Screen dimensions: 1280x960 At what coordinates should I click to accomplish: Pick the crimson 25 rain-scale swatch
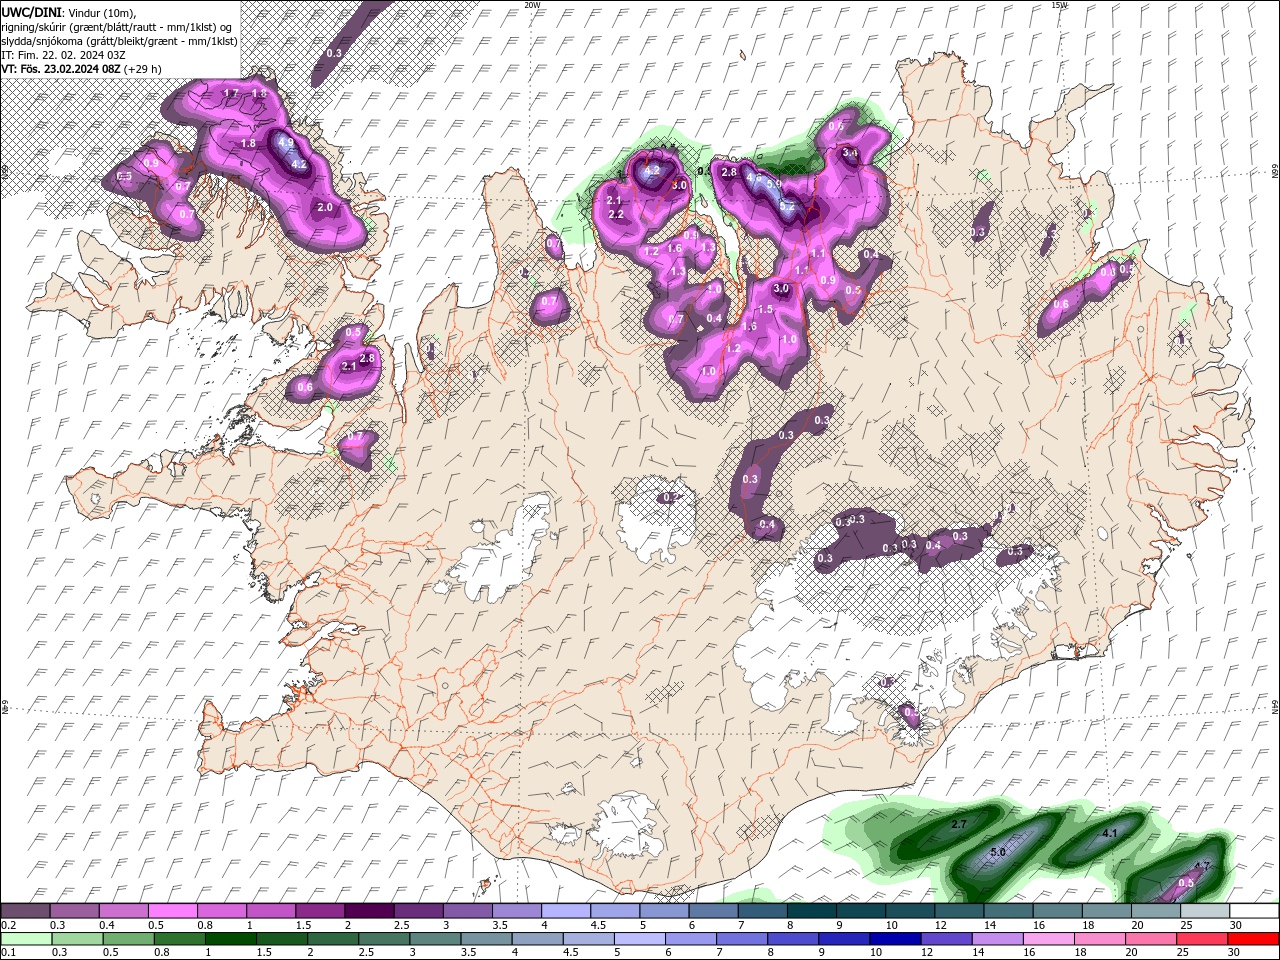tap(1201, 938)
